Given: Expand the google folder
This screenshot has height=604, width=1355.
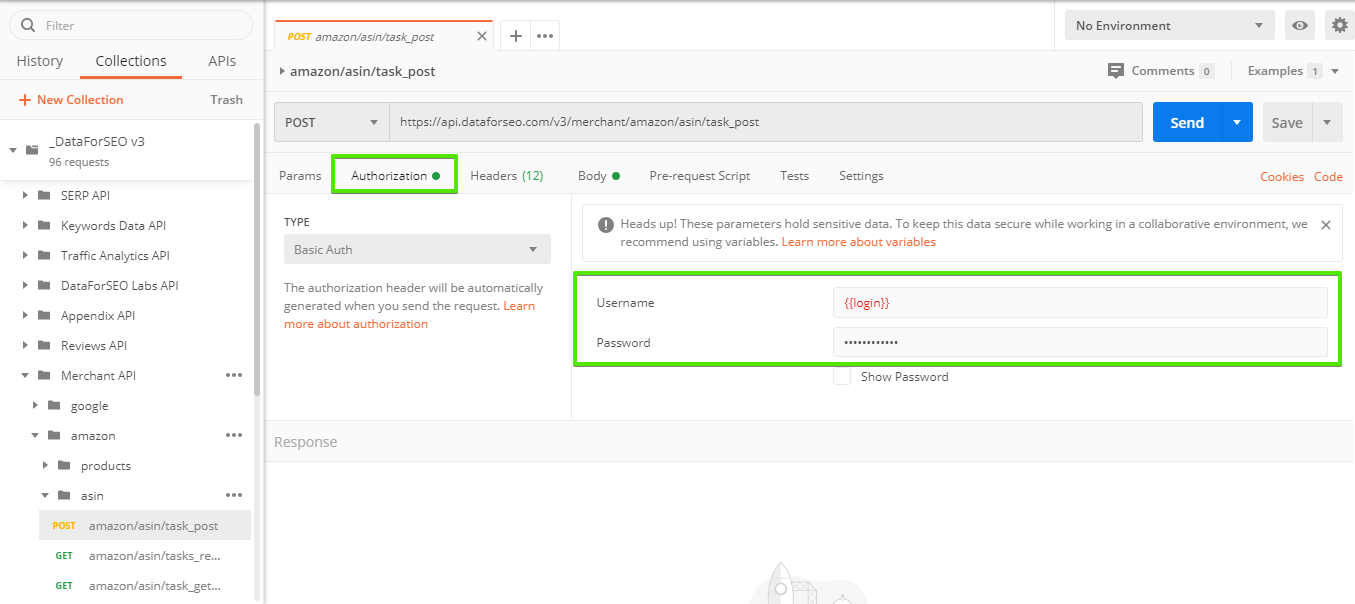Looking at the screenshot, I should point(35,406).
